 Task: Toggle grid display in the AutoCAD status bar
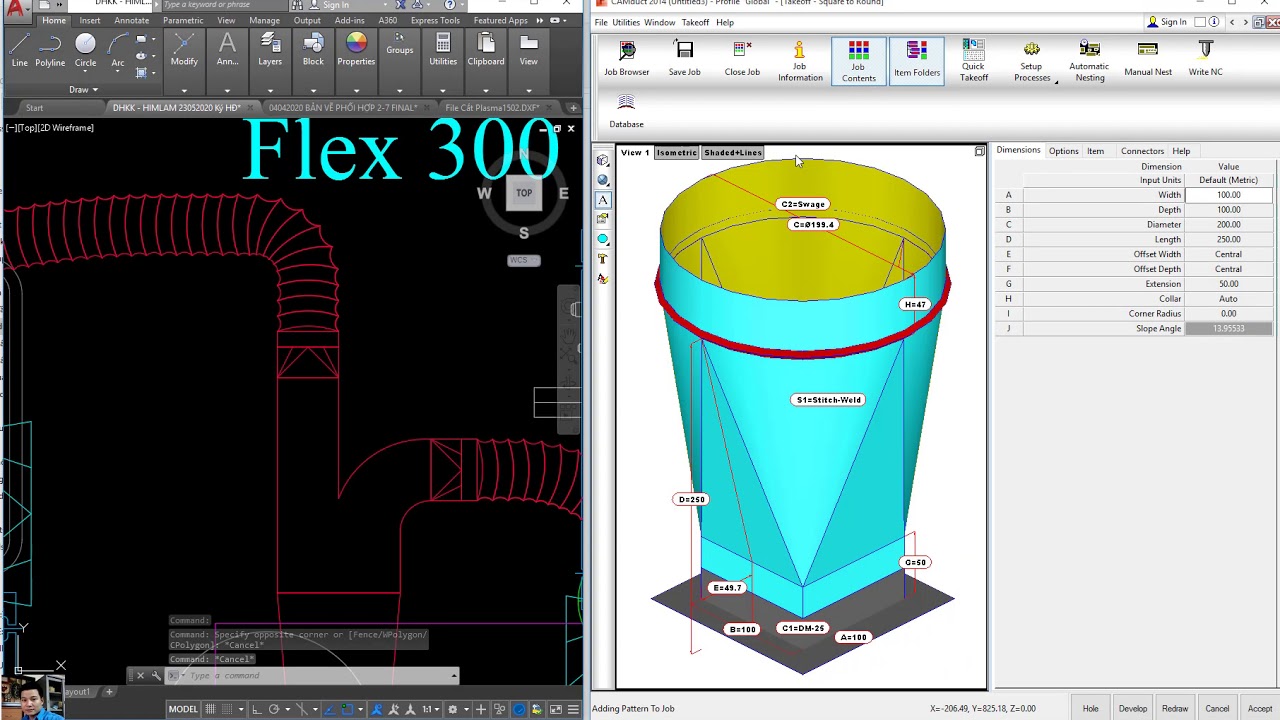pyautogui.click(x=211, y=709)
